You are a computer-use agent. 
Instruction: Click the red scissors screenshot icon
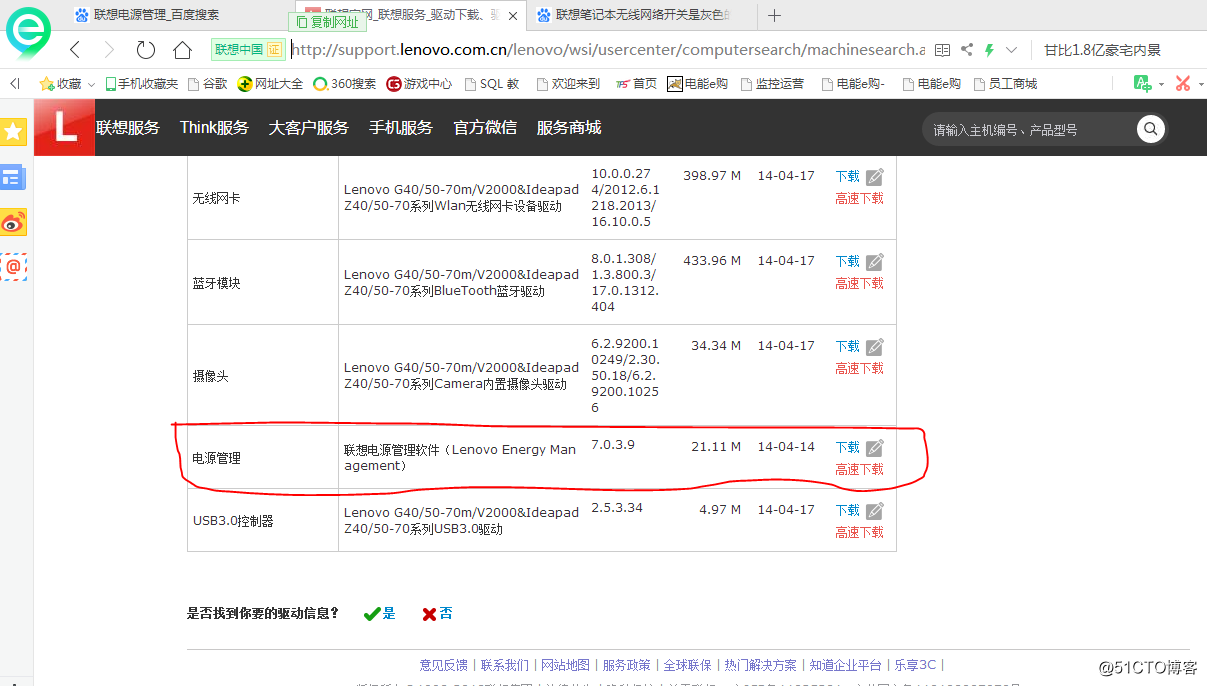[x=1183, y=84]
